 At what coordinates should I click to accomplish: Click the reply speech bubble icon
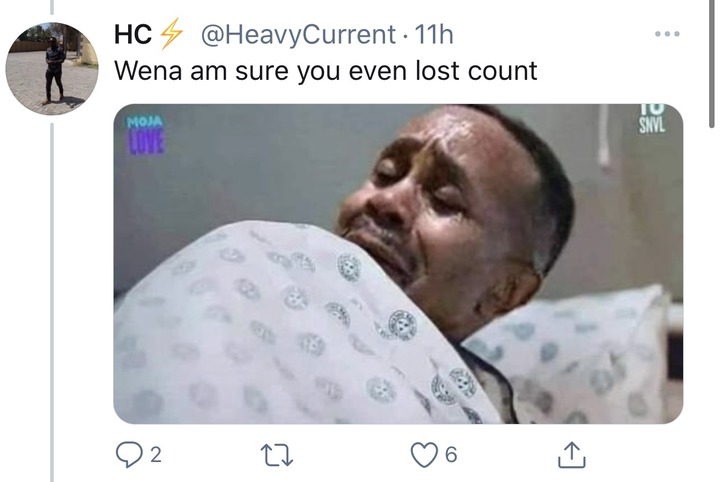click(128, 454)
